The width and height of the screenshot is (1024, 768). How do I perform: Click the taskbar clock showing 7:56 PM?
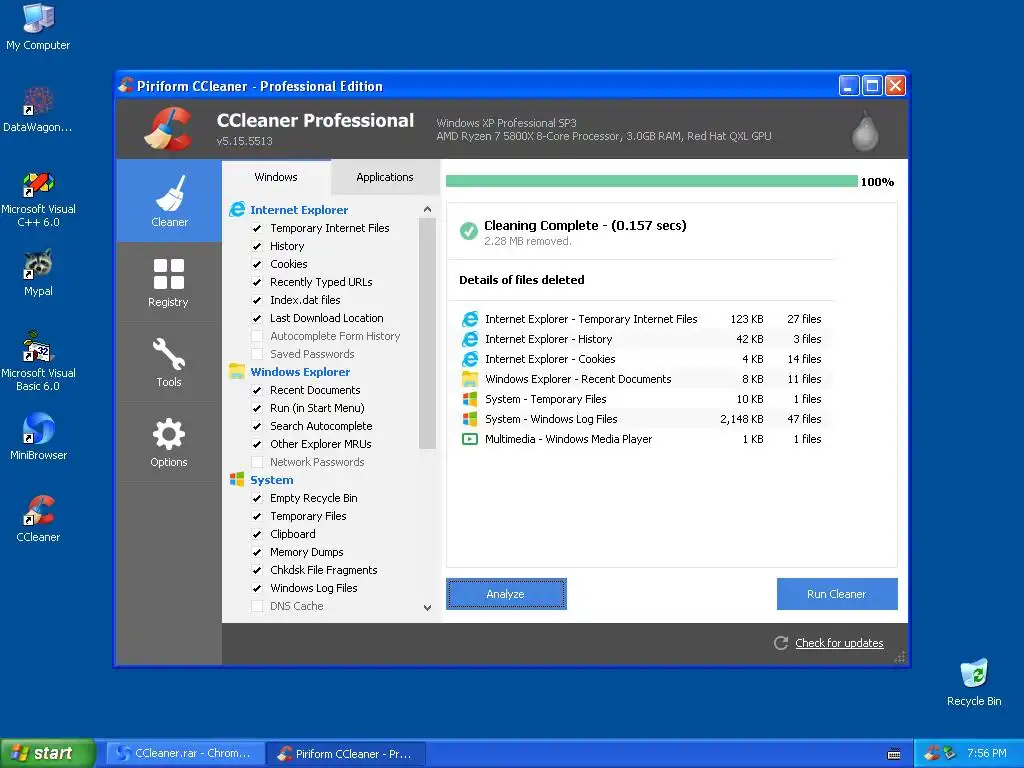click(987, 753)
